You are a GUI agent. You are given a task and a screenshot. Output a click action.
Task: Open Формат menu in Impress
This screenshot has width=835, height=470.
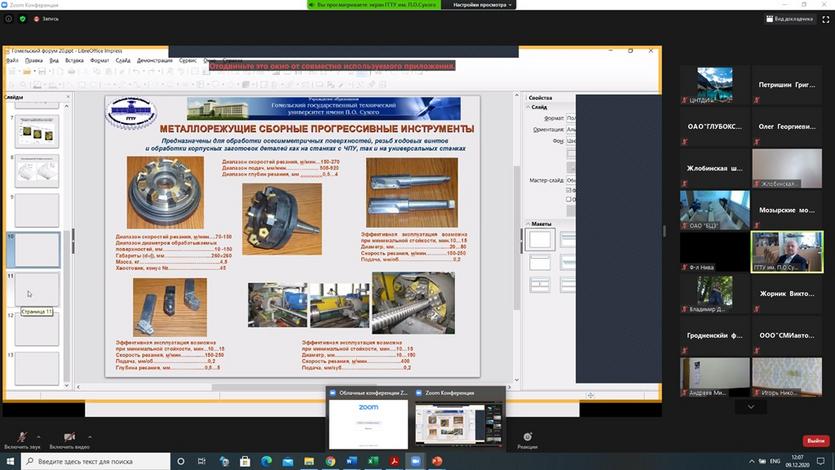100,61
